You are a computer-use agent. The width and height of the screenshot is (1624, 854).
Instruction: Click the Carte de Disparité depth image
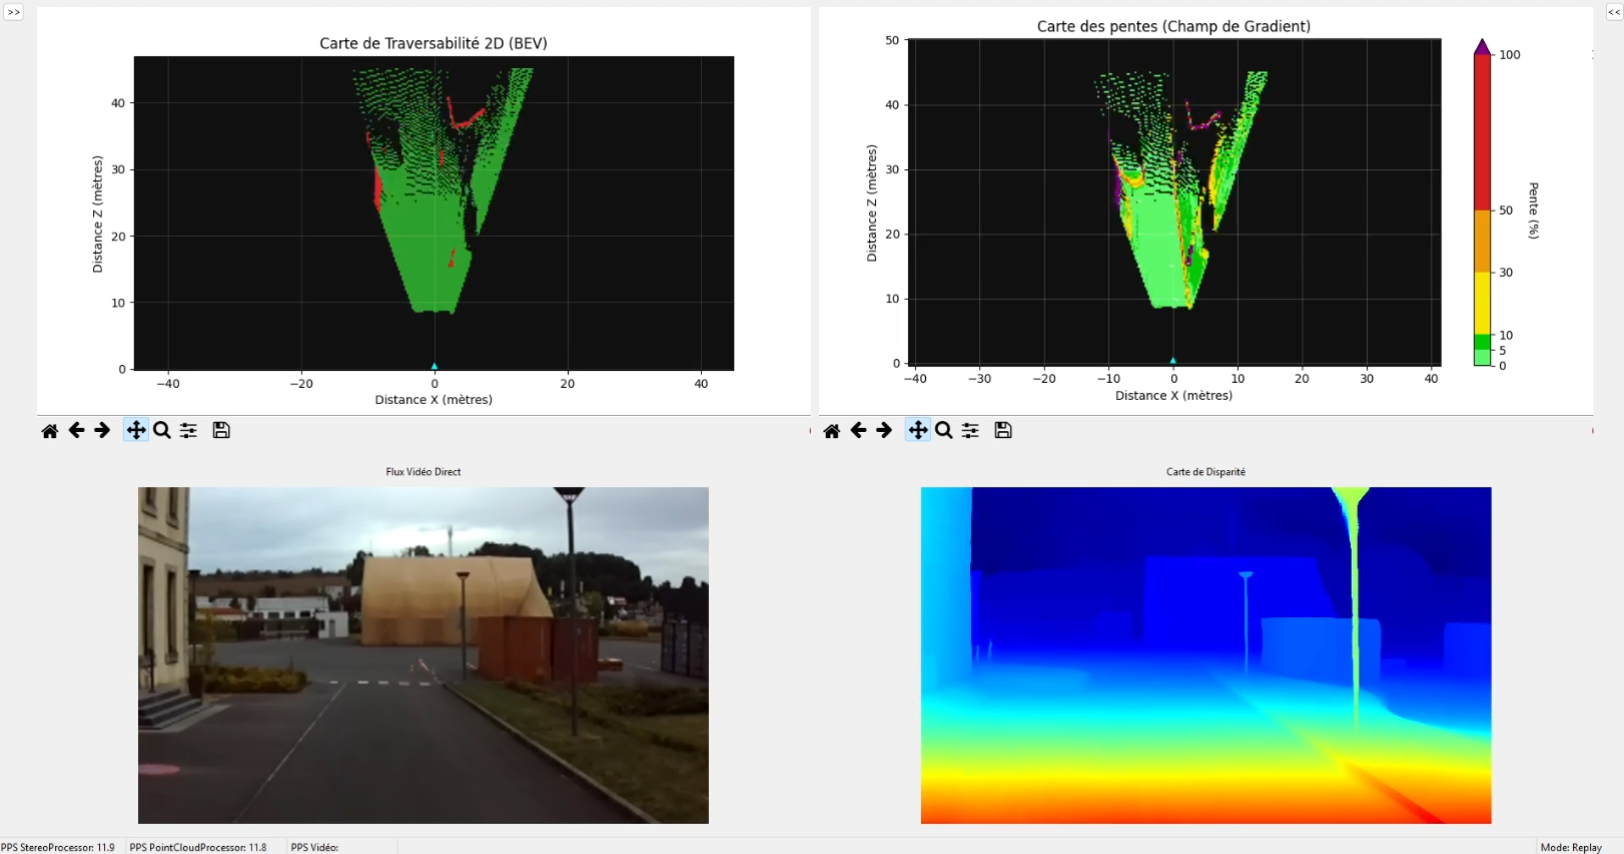point(1206,655)
